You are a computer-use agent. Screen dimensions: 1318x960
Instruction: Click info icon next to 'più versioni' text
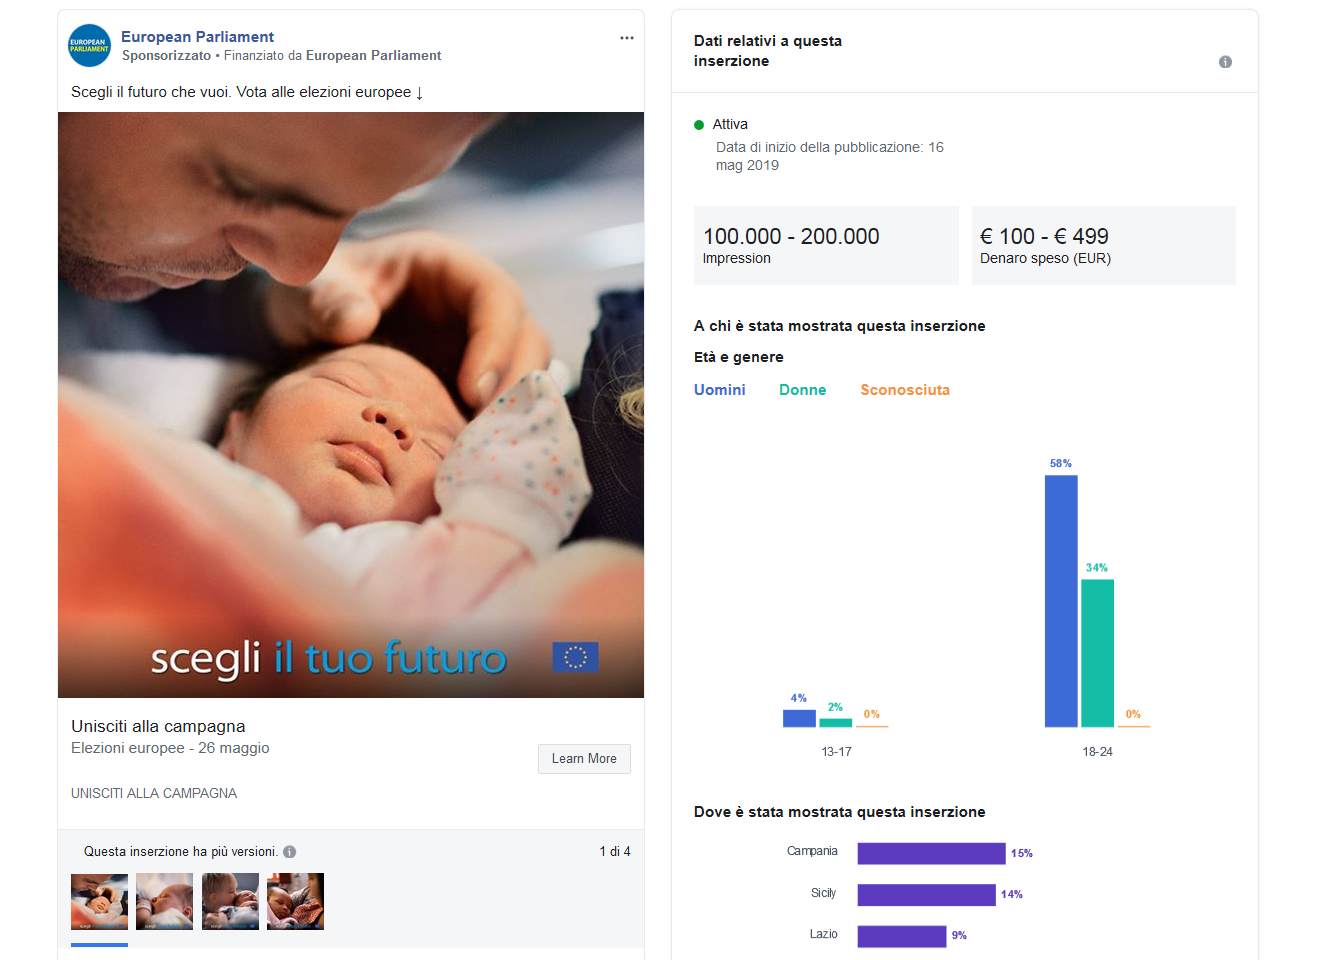290,852
